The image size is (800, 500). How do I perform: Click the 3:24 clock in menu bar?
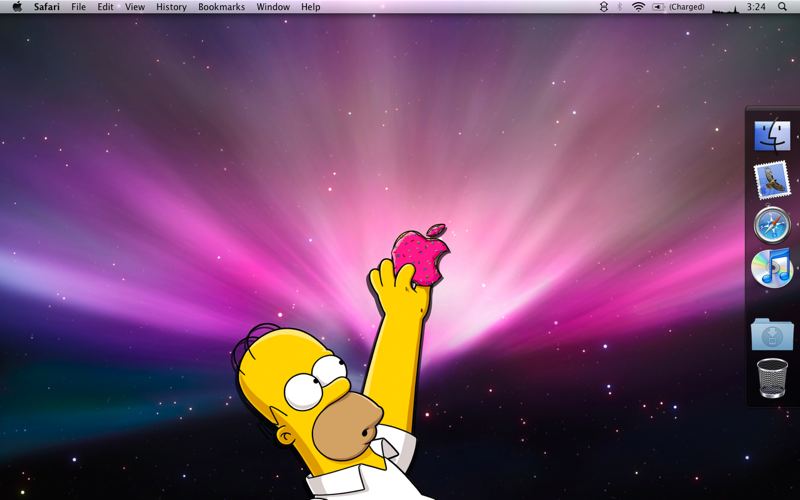(756, 7)
